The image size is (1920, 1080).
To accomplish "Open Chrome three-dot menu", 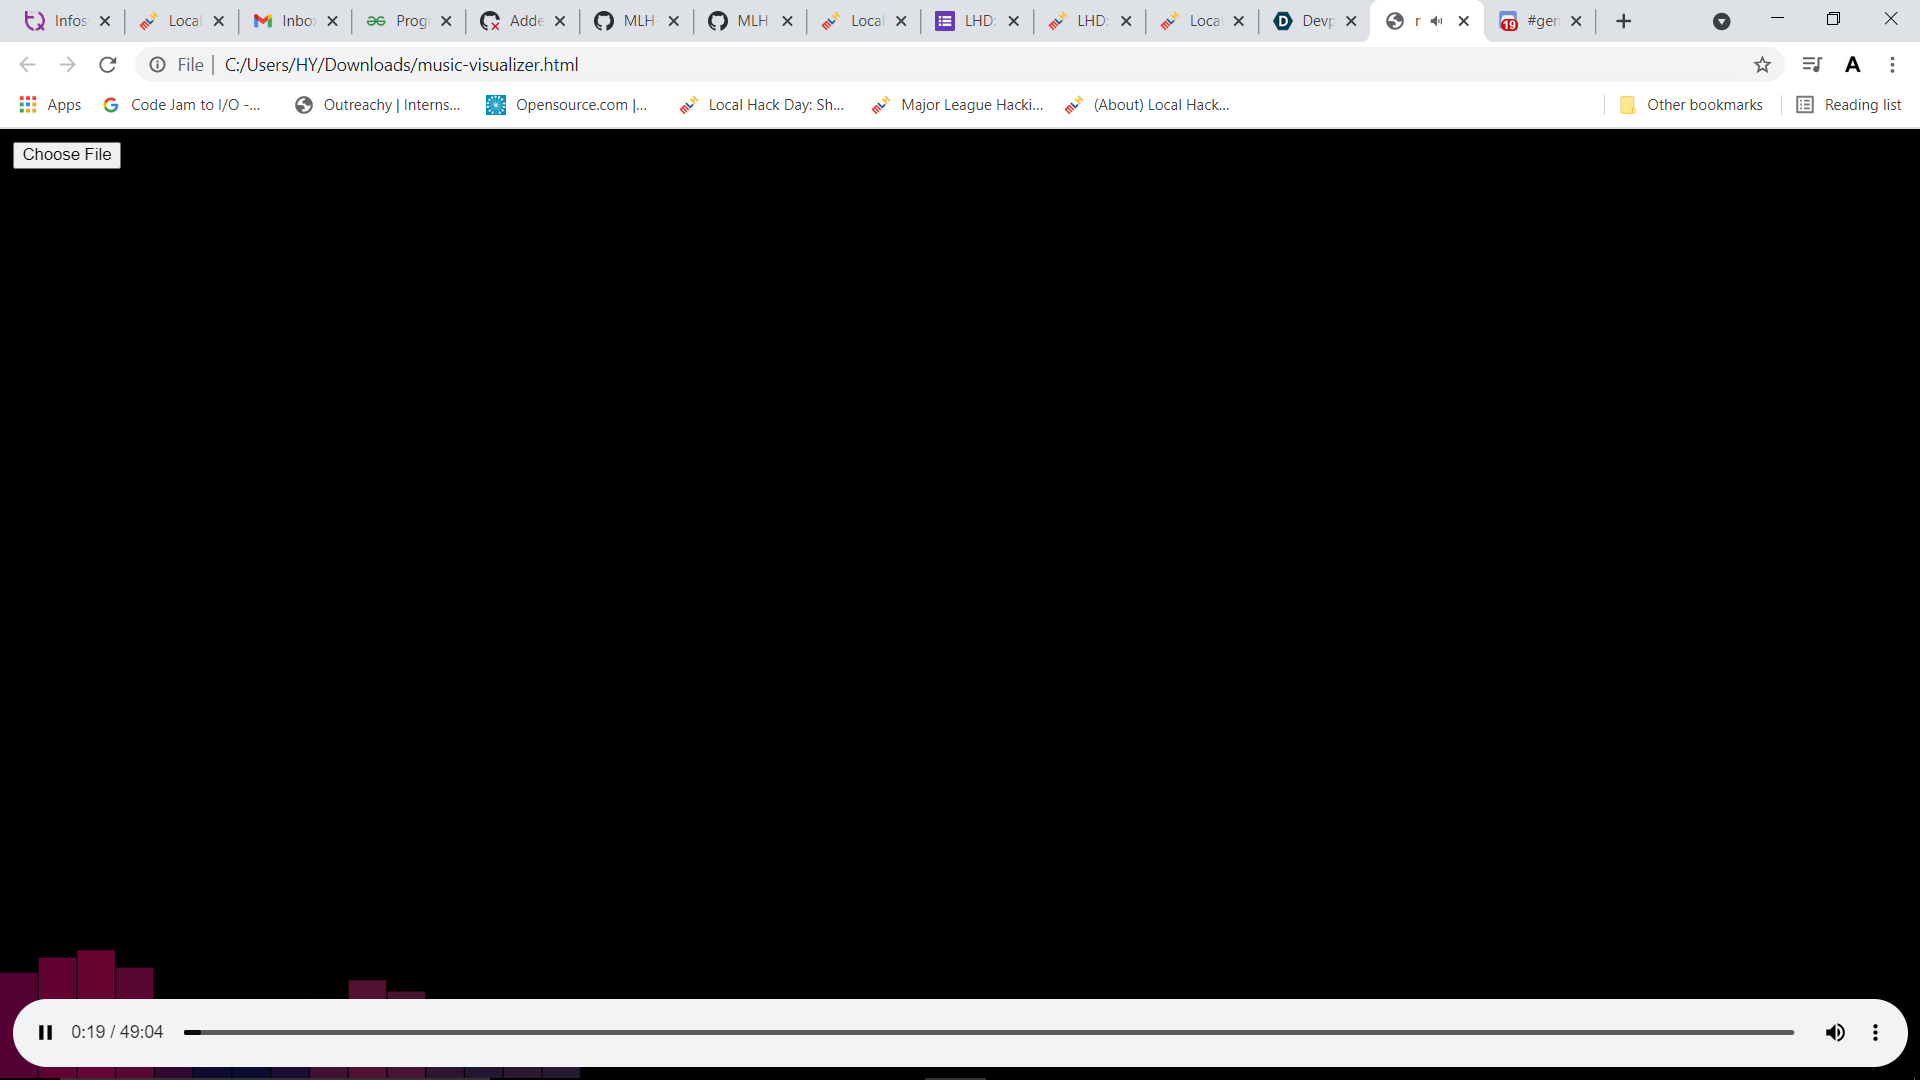I will tap(1892, 65).
